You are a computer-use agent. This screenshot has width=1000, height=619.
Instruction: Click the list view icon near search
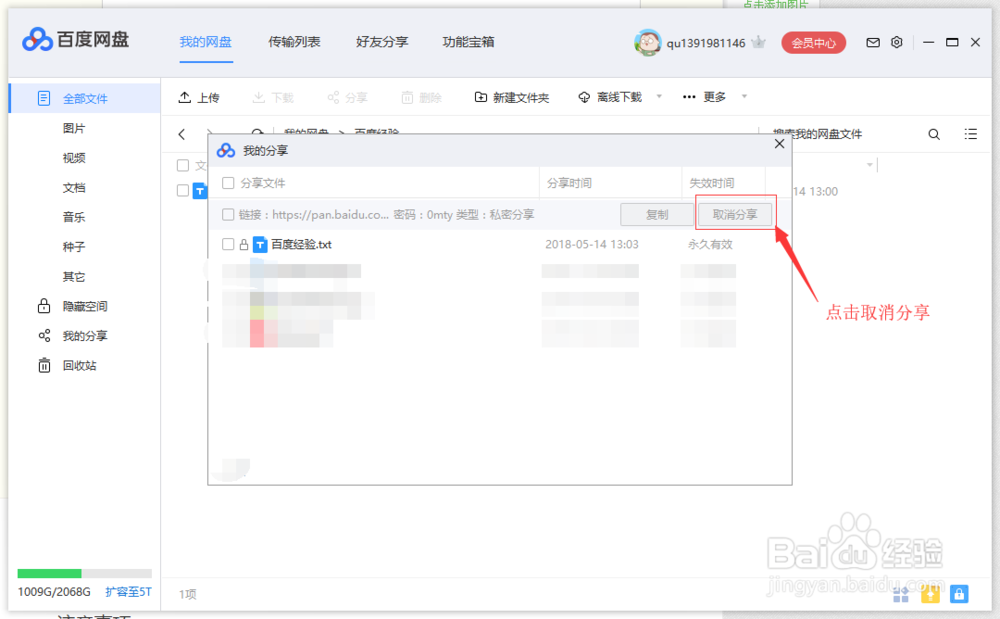970,133
